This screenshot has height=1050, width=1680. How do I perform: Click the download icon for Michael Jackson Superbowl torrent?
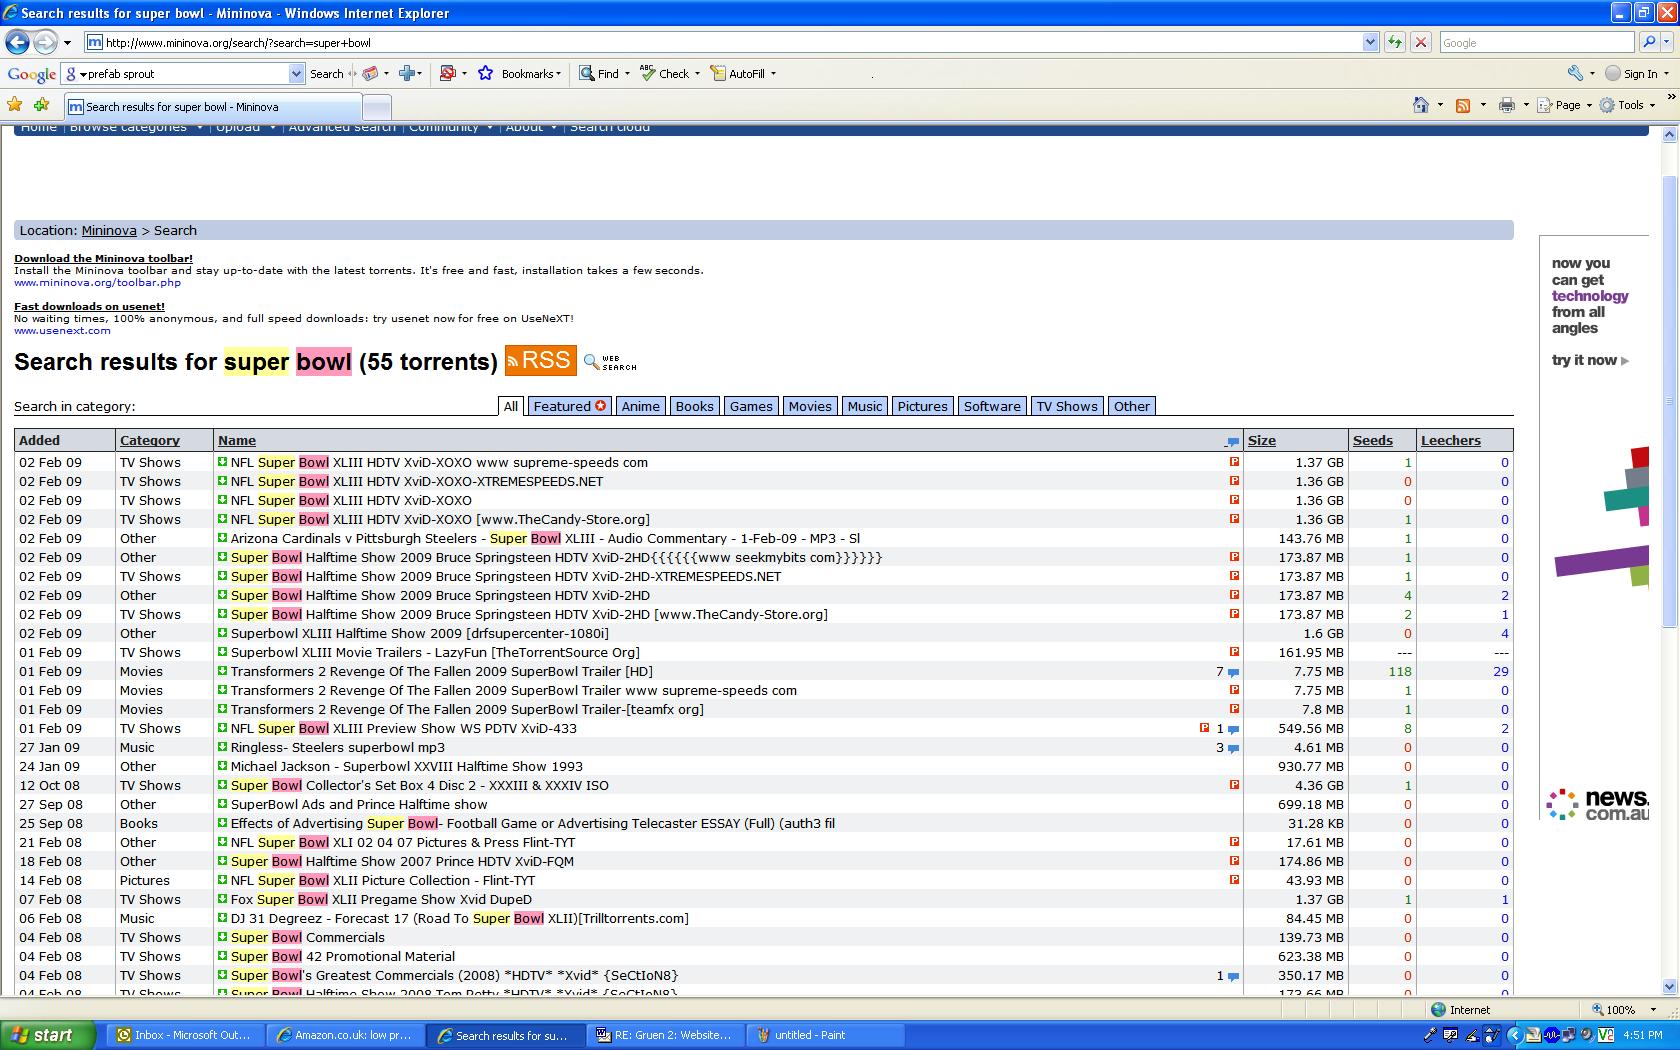[x=223, y=766]
